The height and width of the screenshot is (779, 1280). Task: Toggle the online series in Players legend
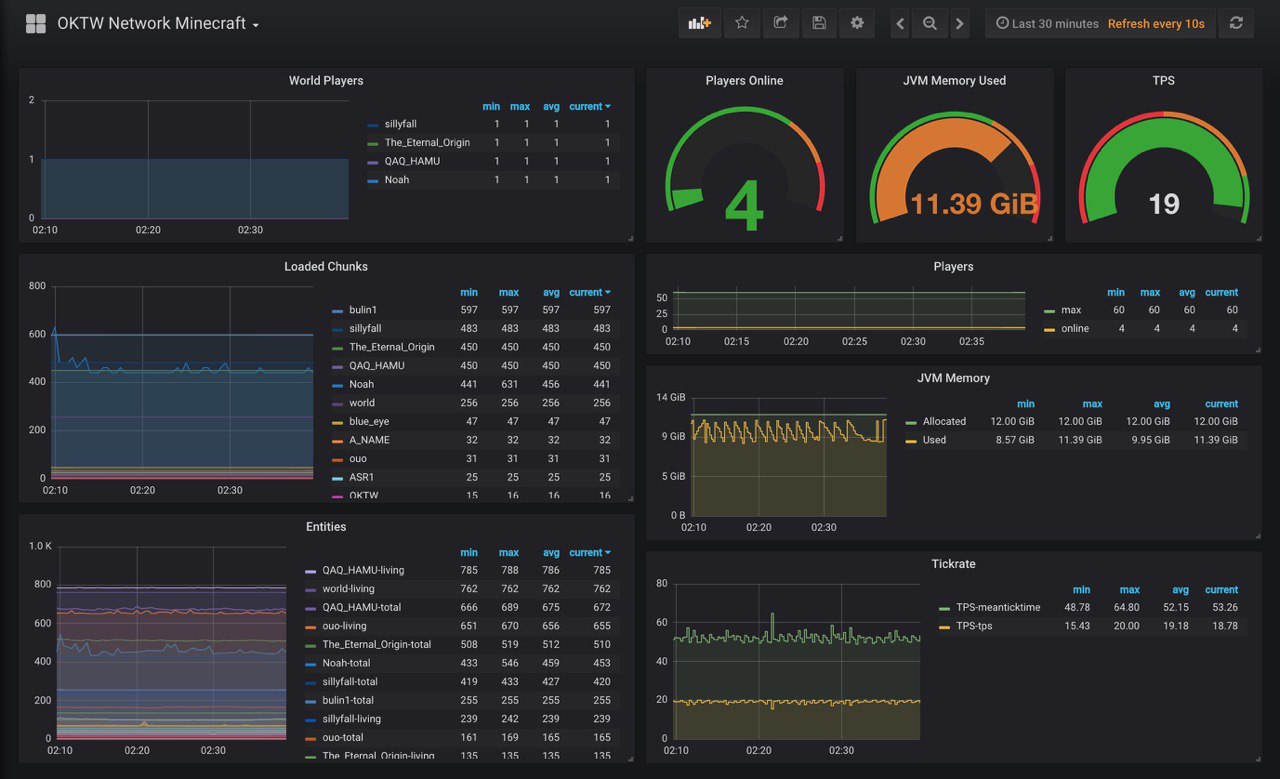click(x=1075, y=329)
